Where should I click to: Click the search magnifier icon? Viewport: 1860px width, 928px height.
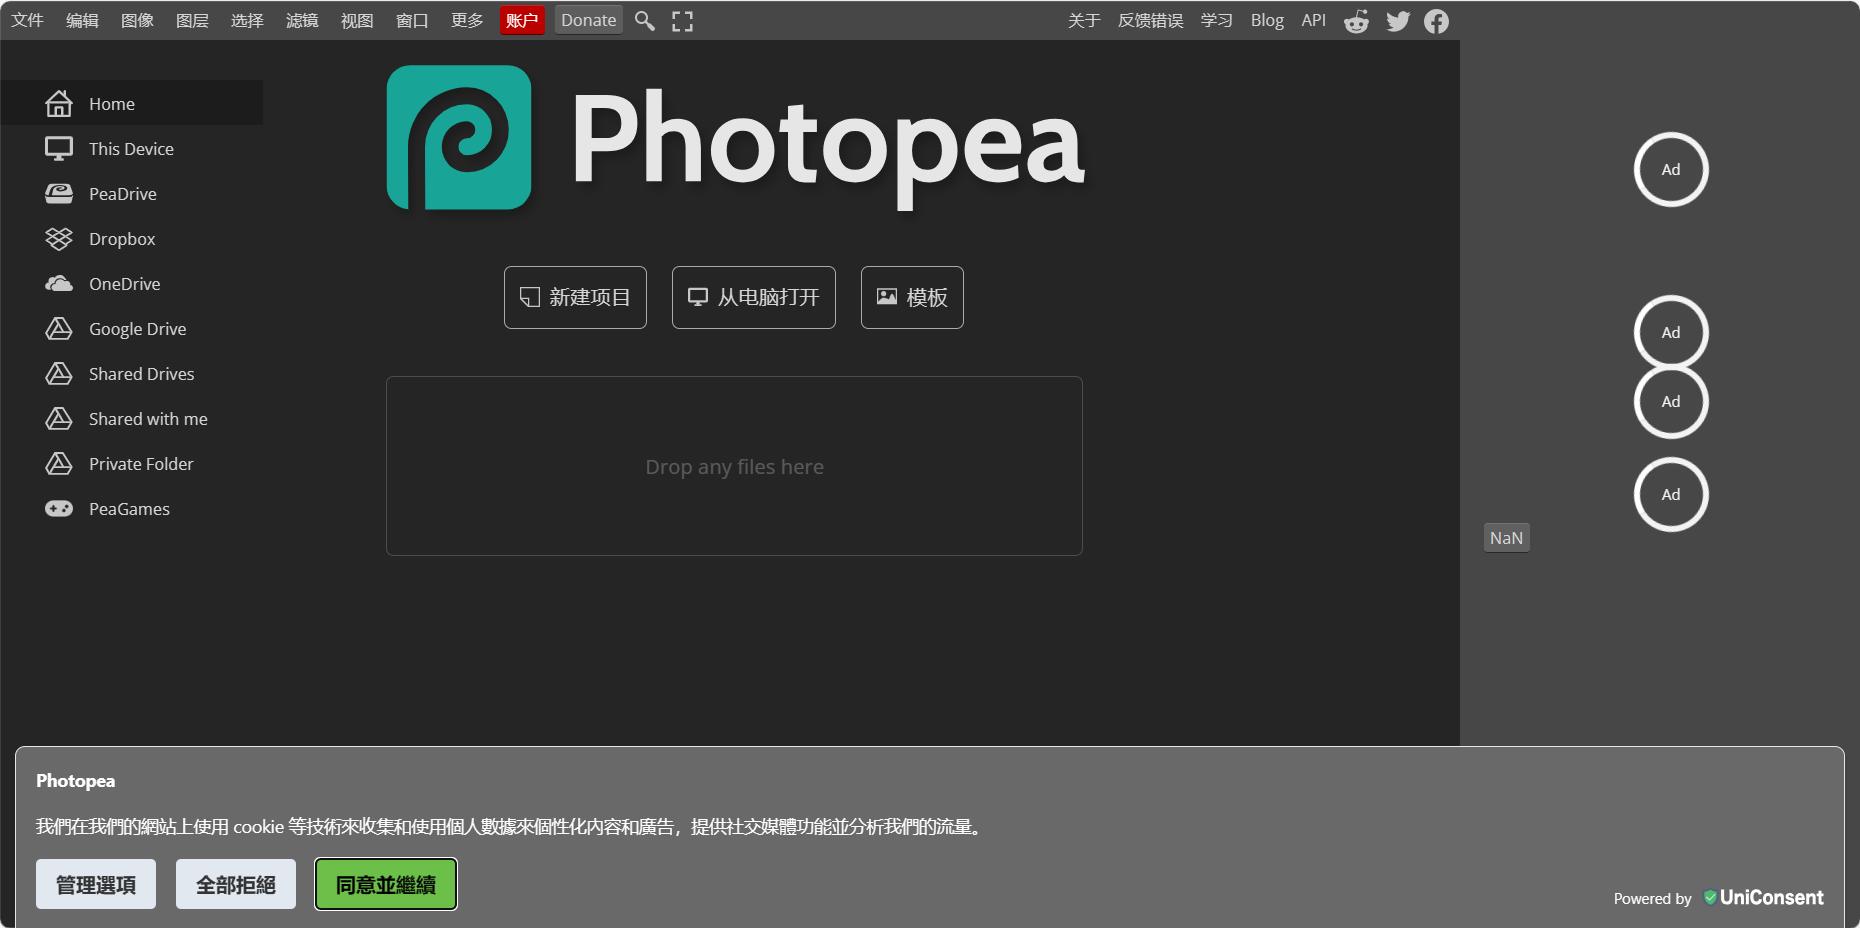coord(645,21)
